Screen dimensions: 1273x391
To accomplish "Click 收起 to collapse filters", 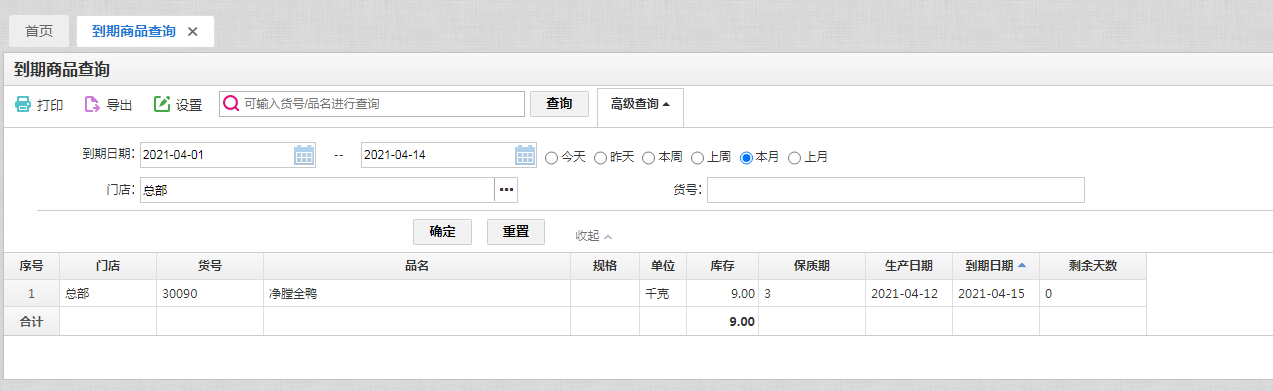I will (593, 236).
